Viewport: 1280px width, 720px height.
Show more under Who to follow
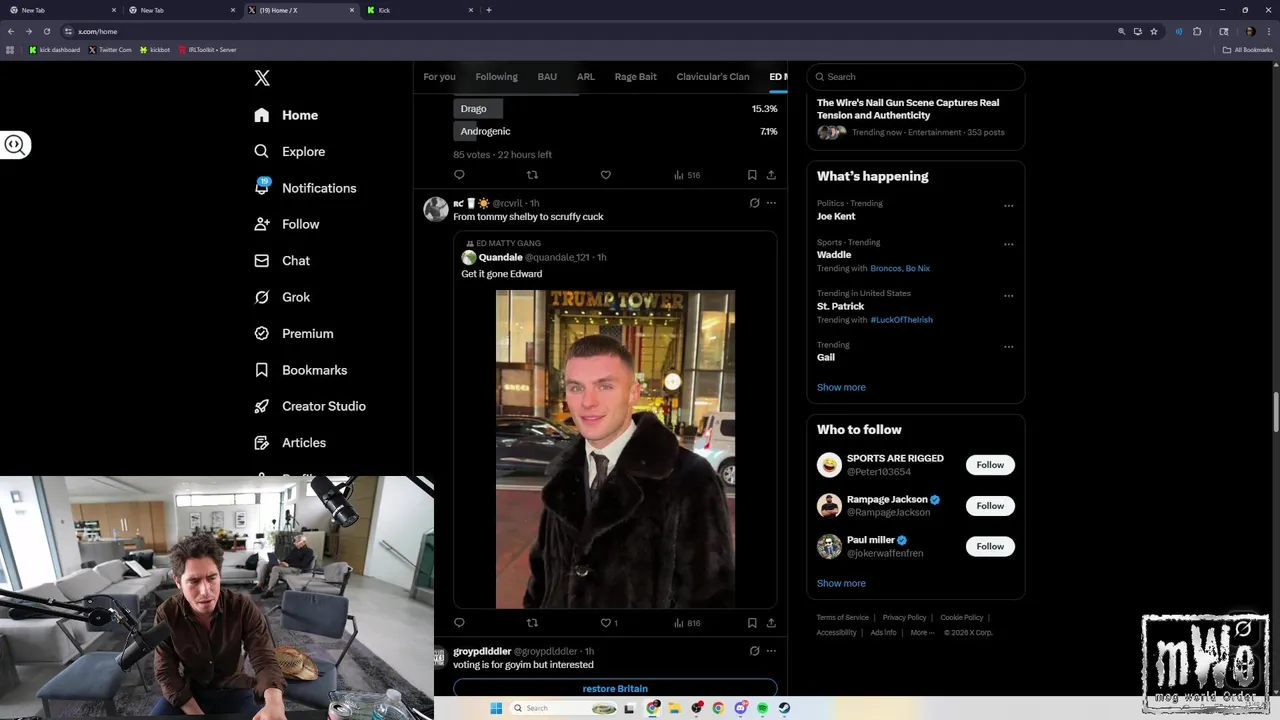(x=841, y=583)
